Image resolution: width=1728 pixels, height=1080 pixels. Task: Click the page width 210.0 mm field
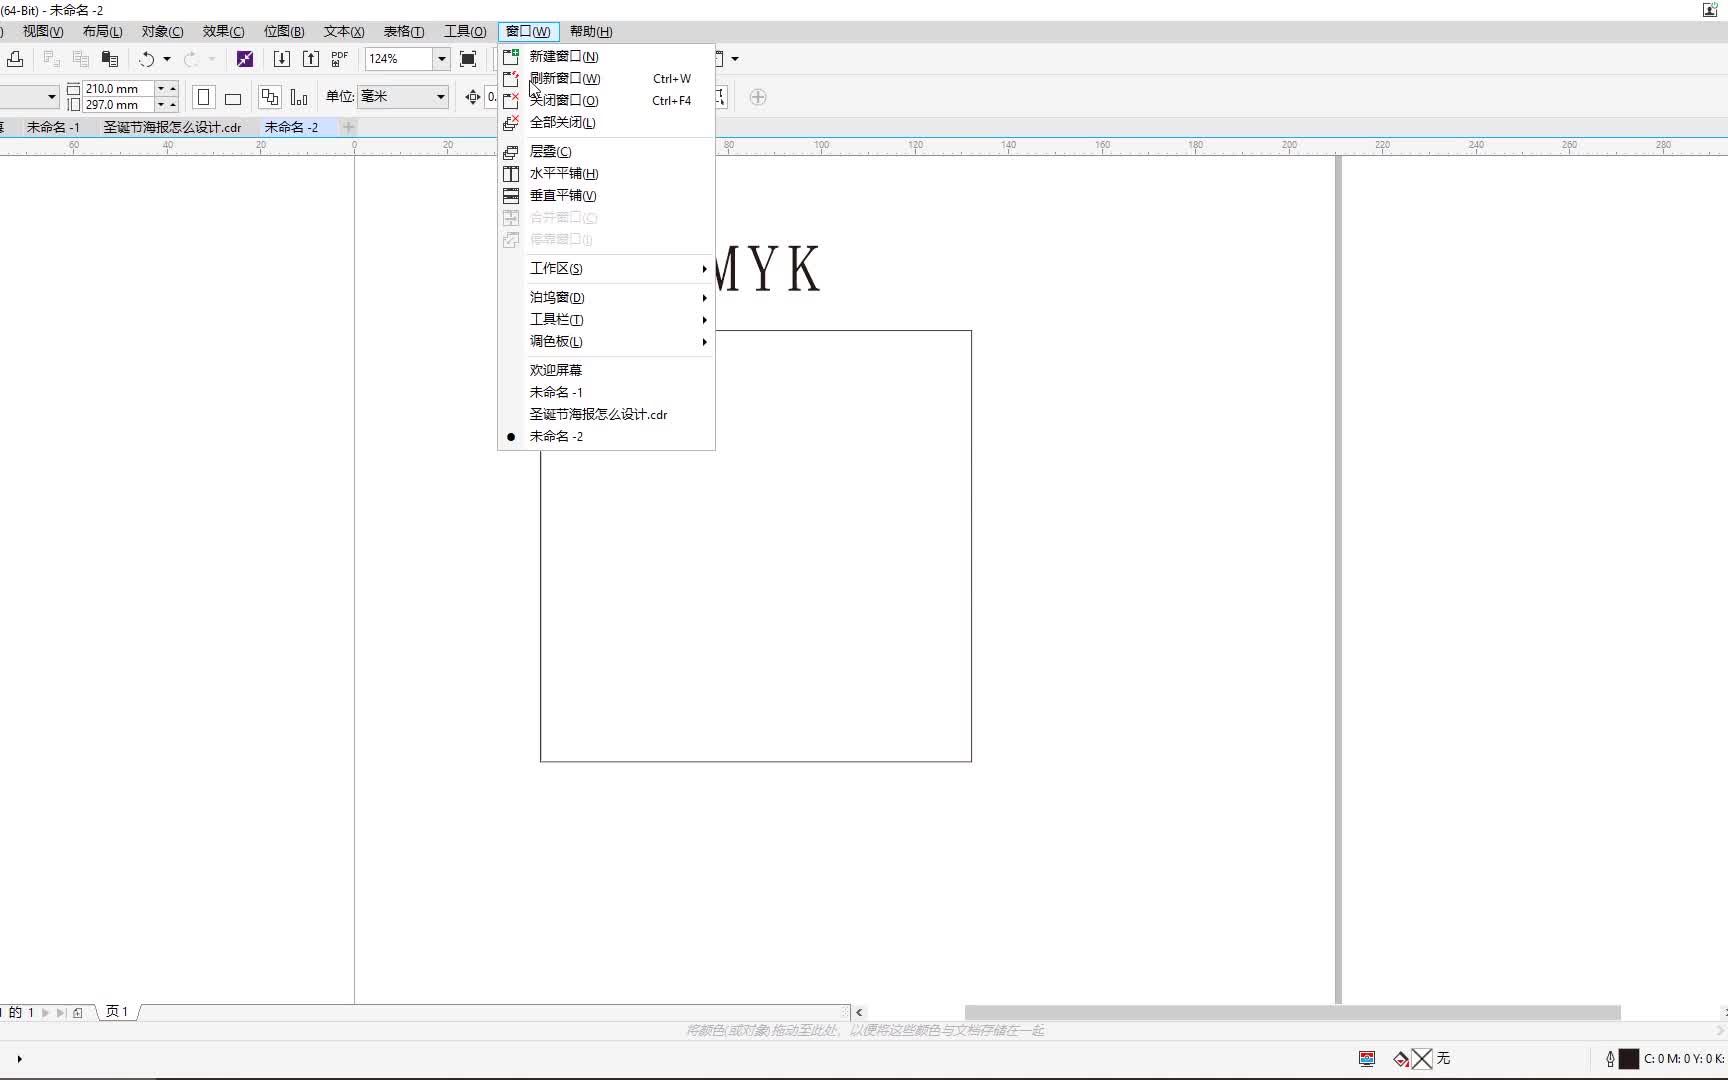(118, 89)
